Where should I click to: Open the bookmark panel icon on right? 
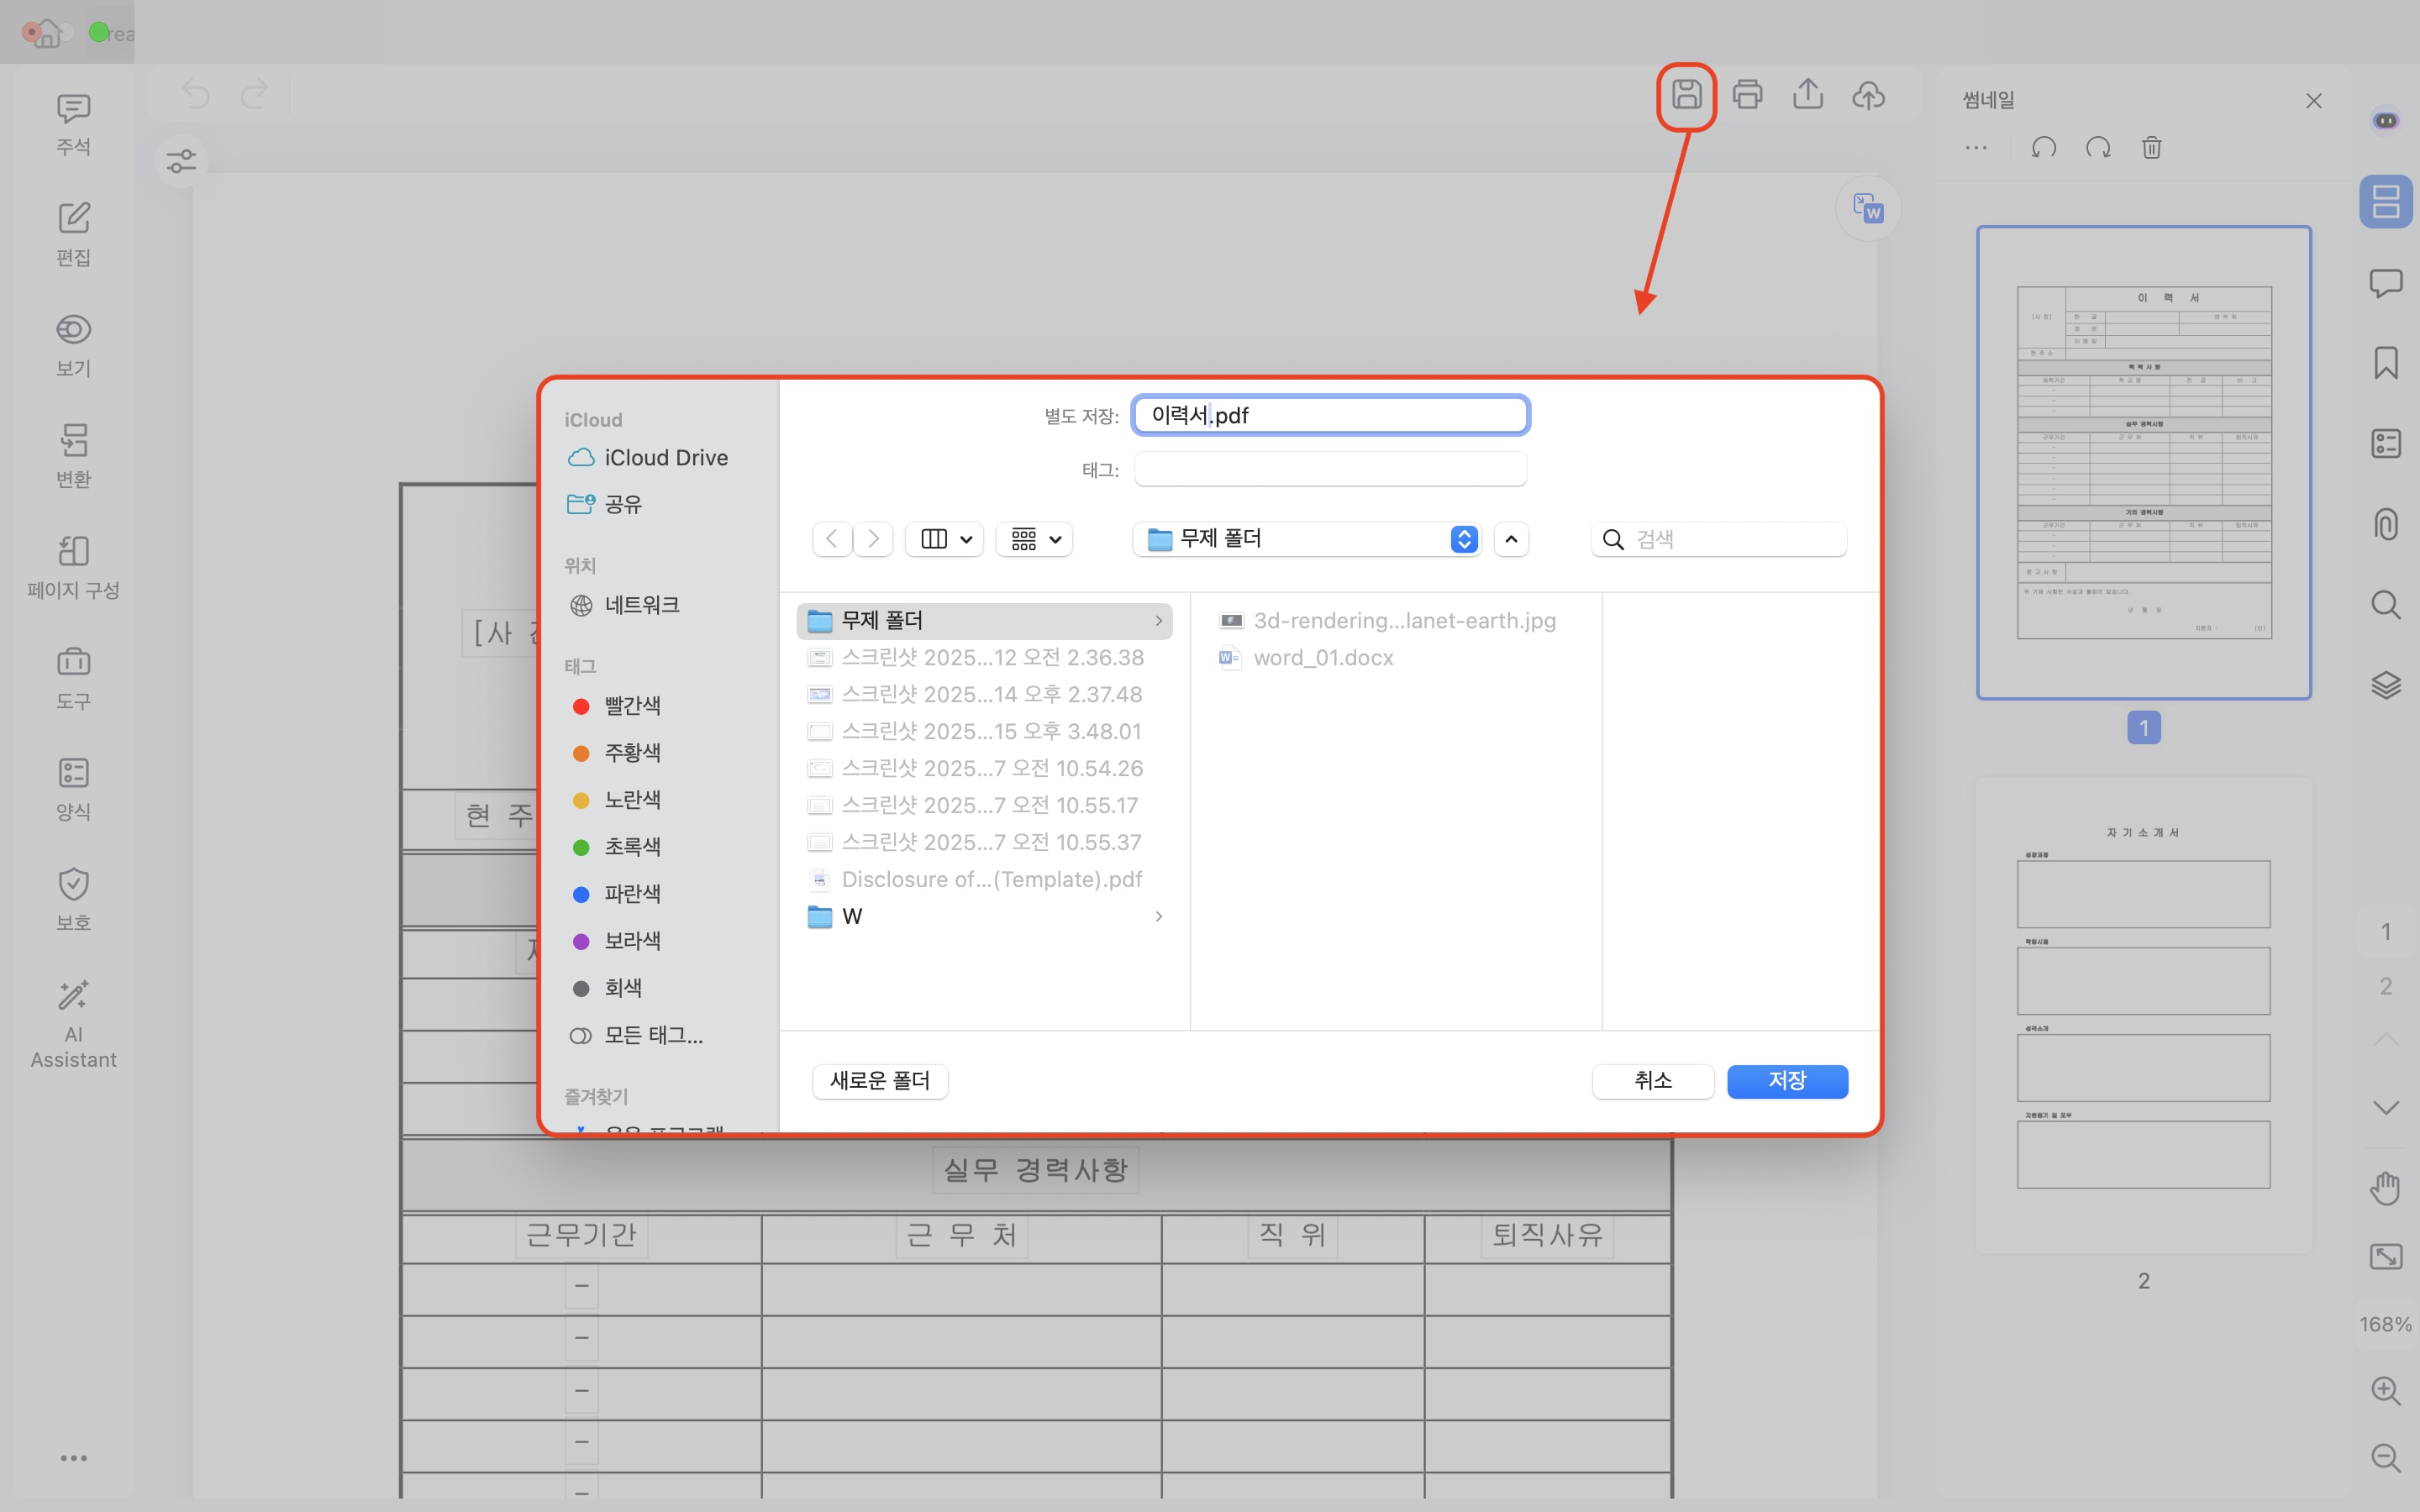coord(2385,363)
